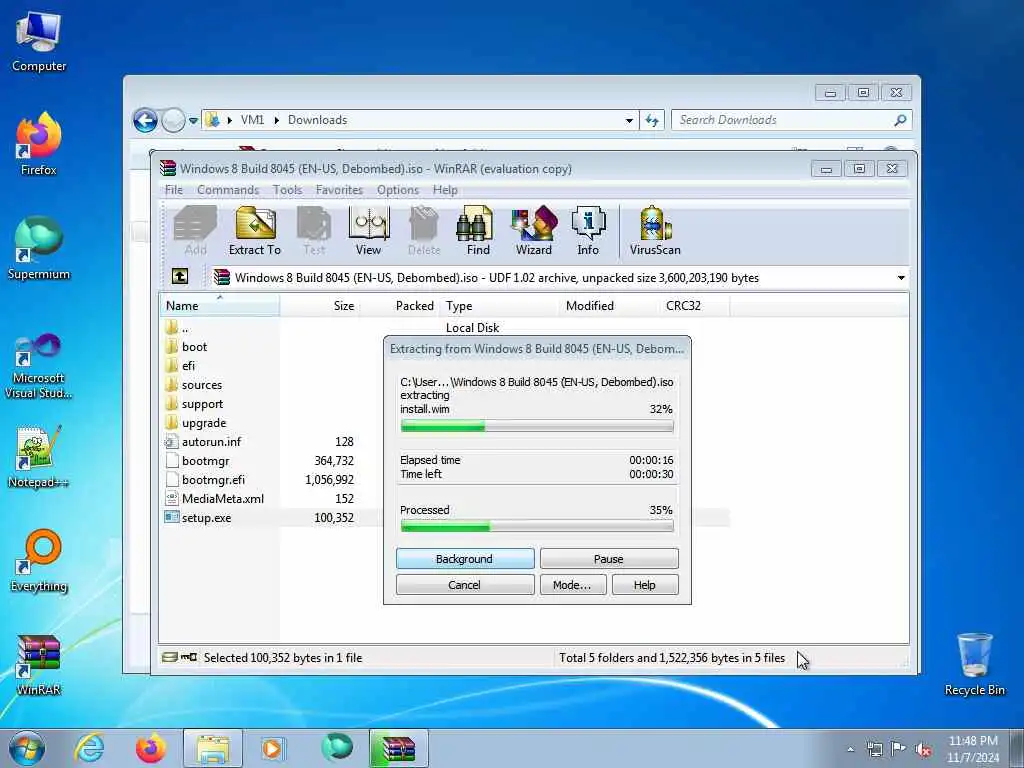The height and width of the screenshot is (768, 1024).
Task: Open the Help menu in WinRAR
Action: click(445, 190)
